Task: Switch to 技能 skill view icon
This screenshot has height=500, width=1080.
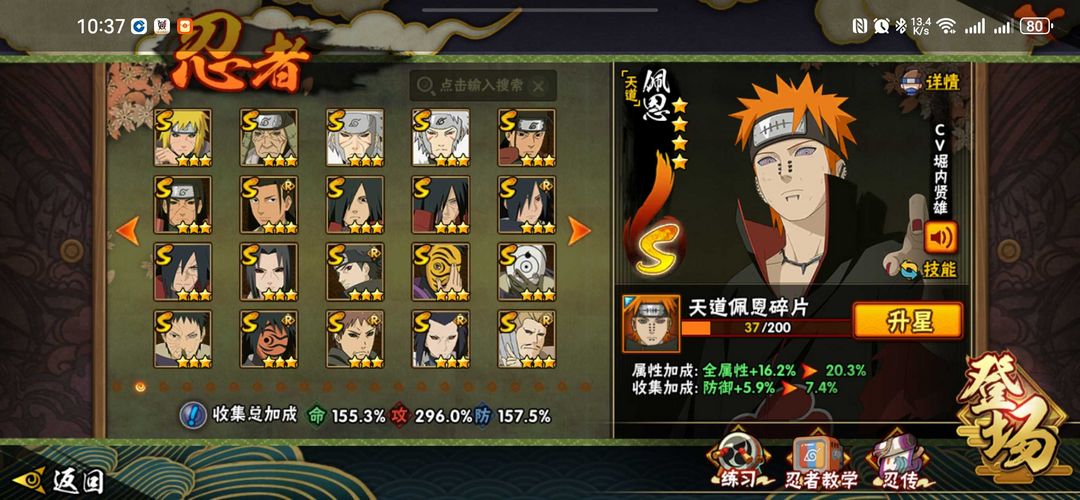Action: point(928,269)
